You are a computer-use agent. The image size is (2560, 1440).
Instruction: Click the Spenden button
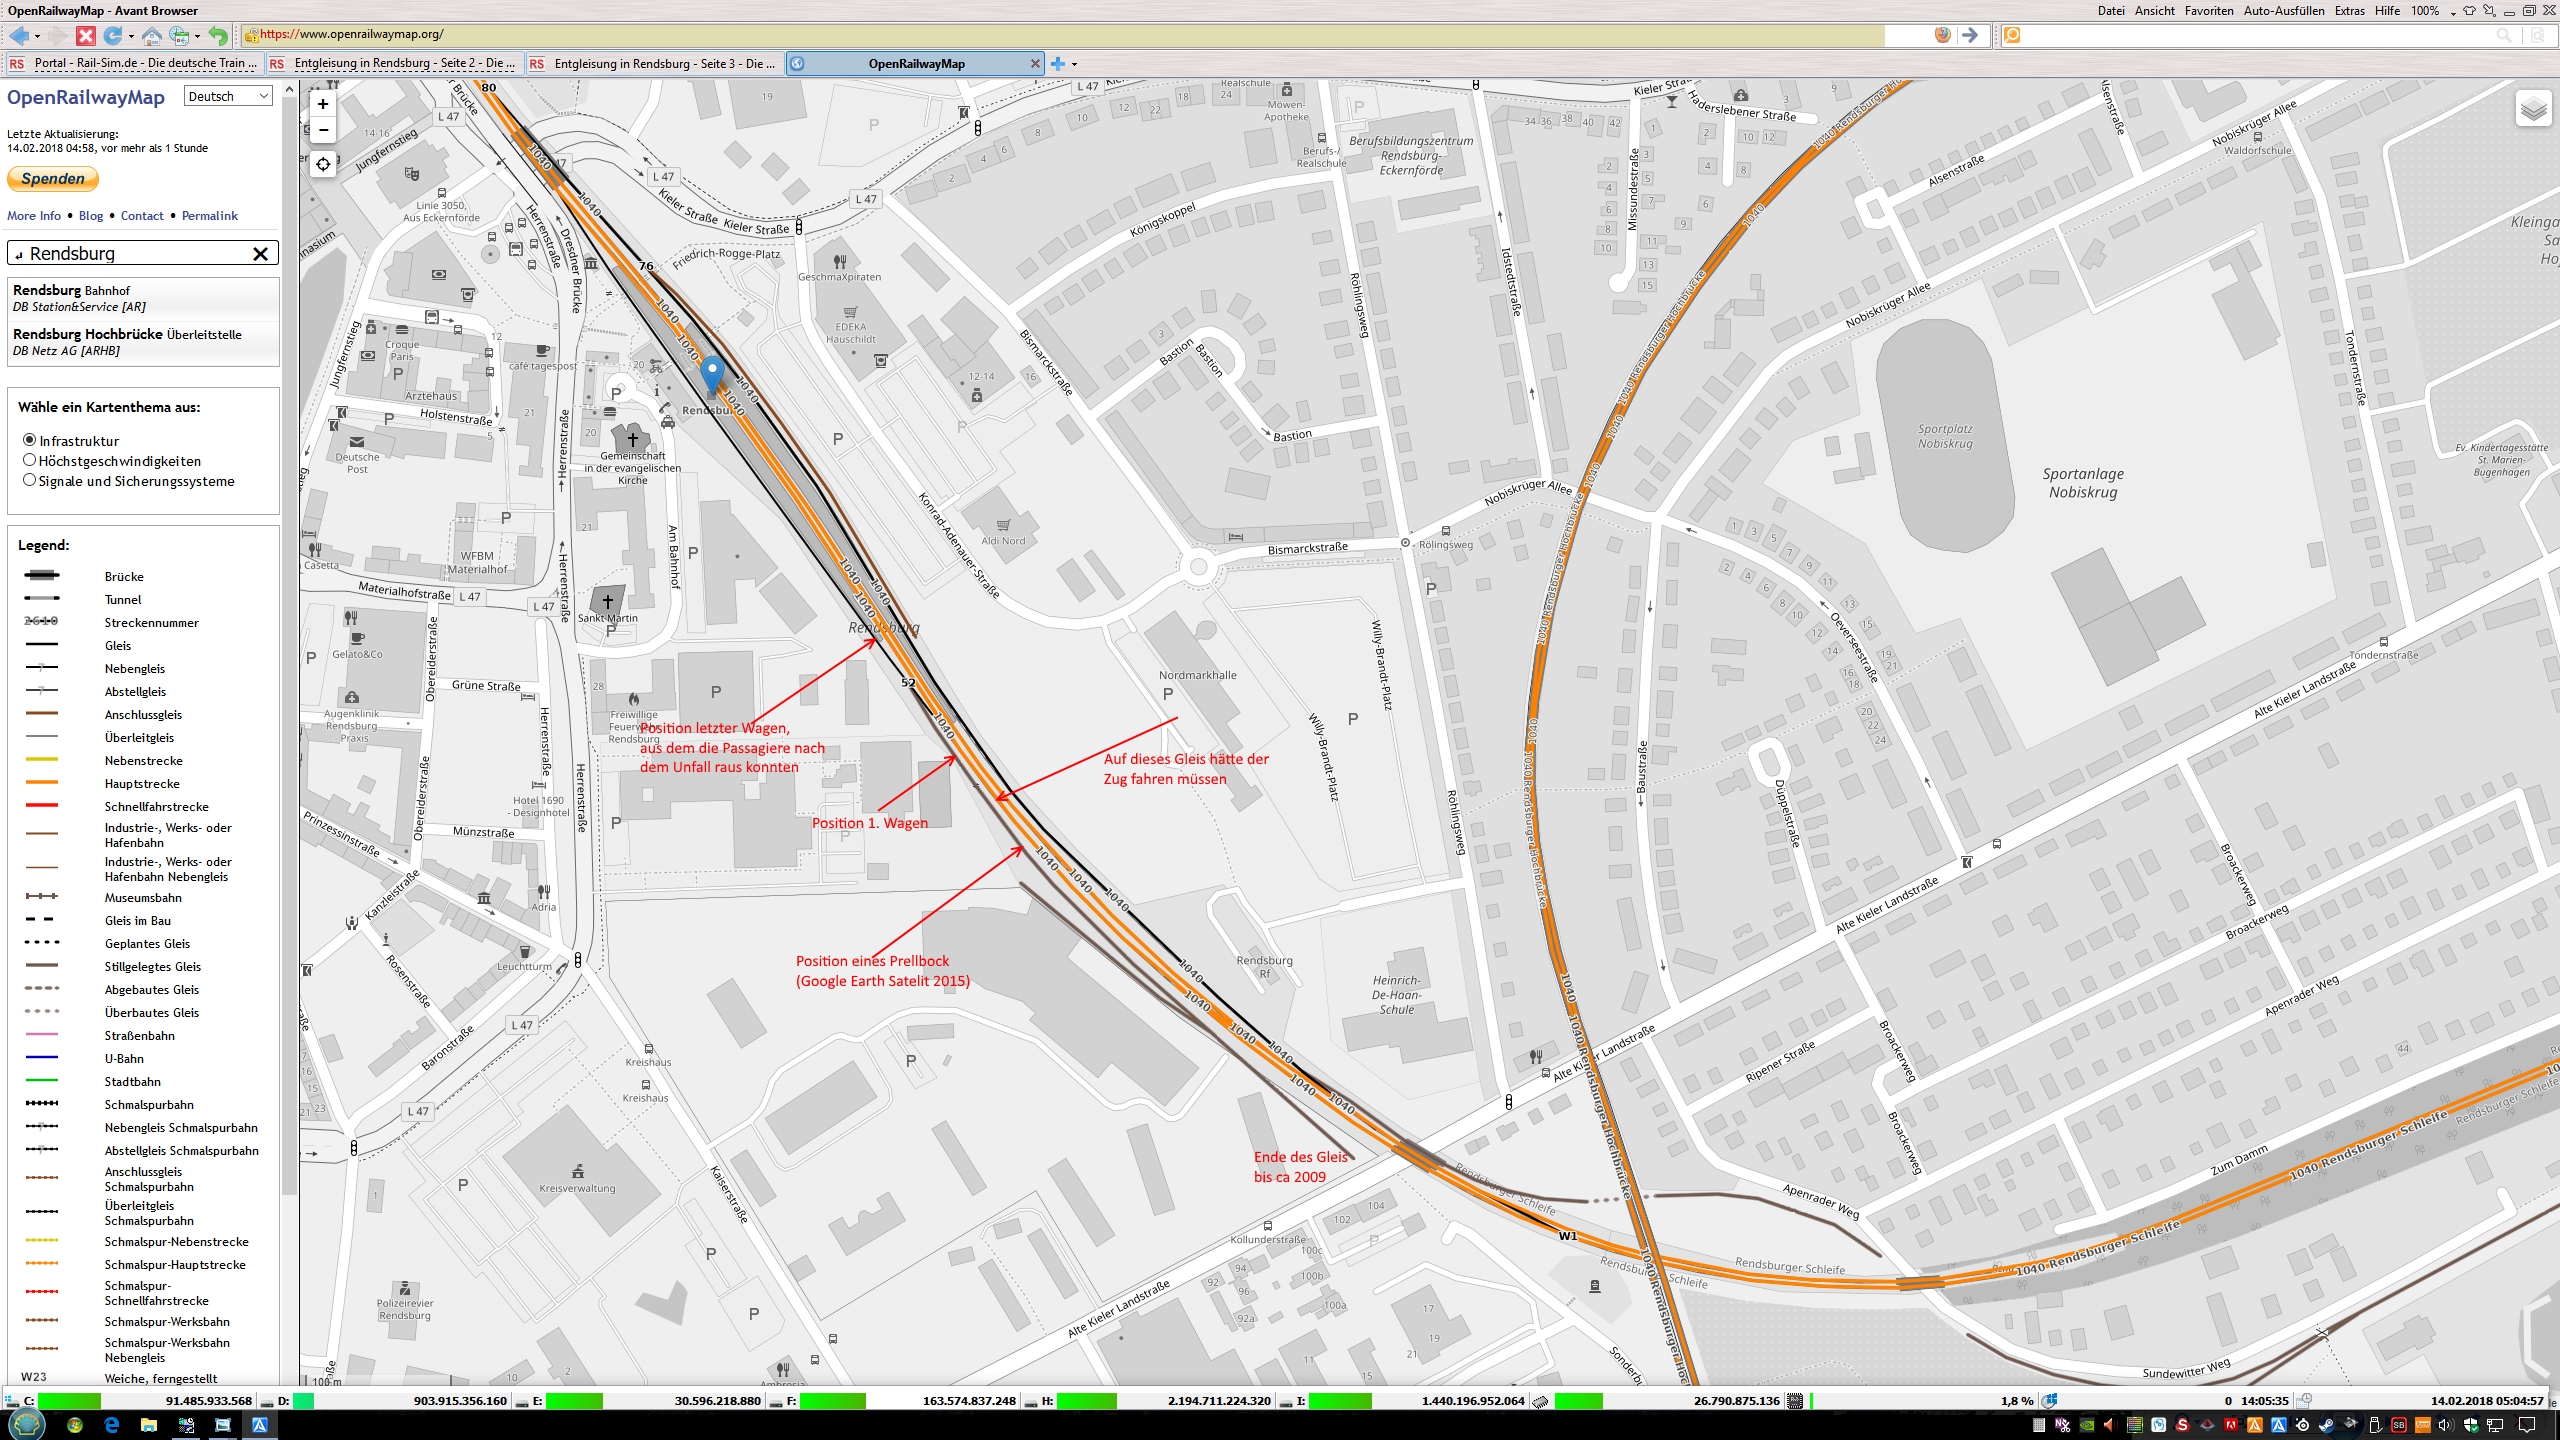tap(53, 179)
